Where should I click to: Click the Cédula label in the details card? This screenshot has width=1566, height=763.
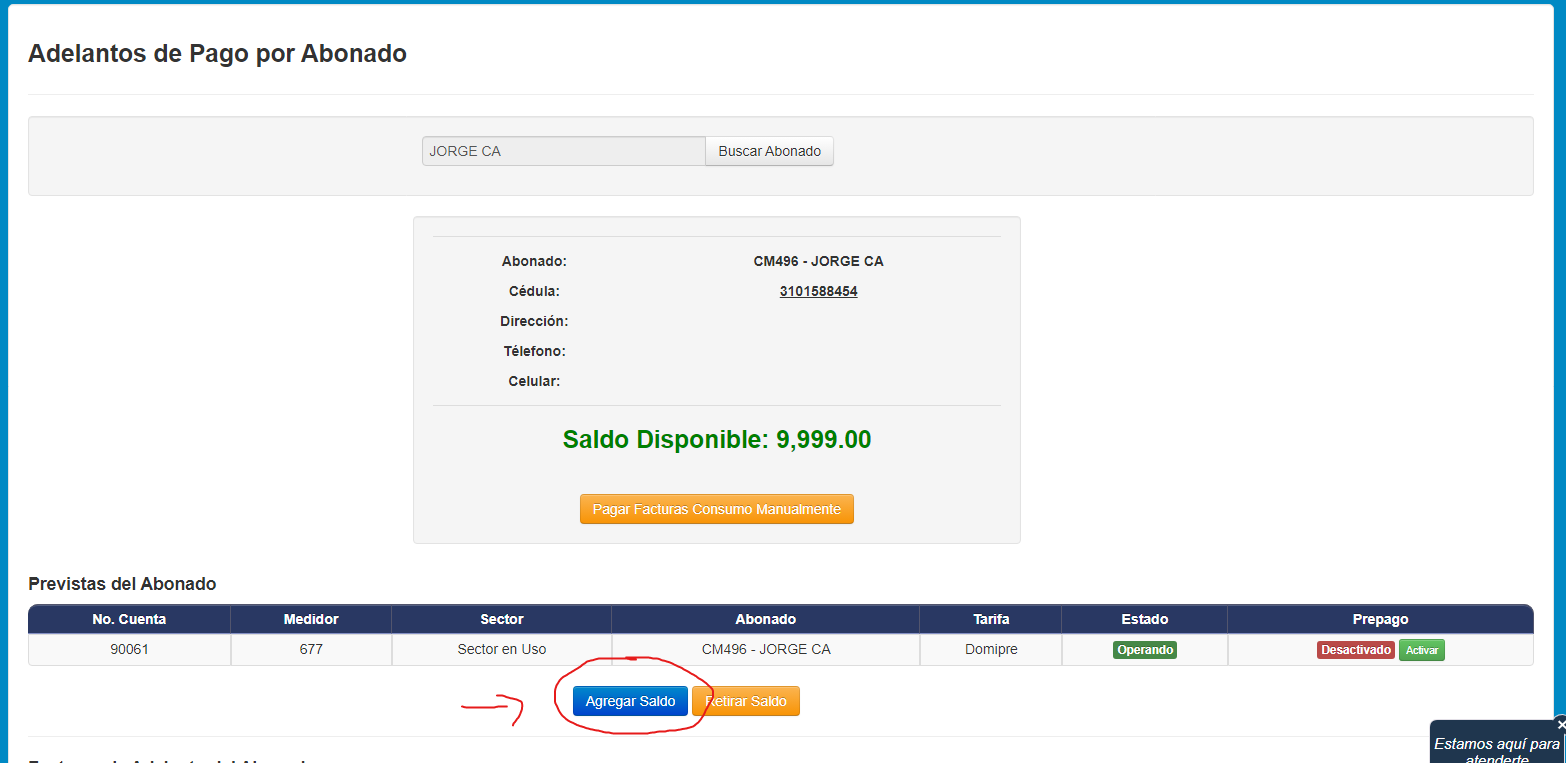tap(534, 292)
